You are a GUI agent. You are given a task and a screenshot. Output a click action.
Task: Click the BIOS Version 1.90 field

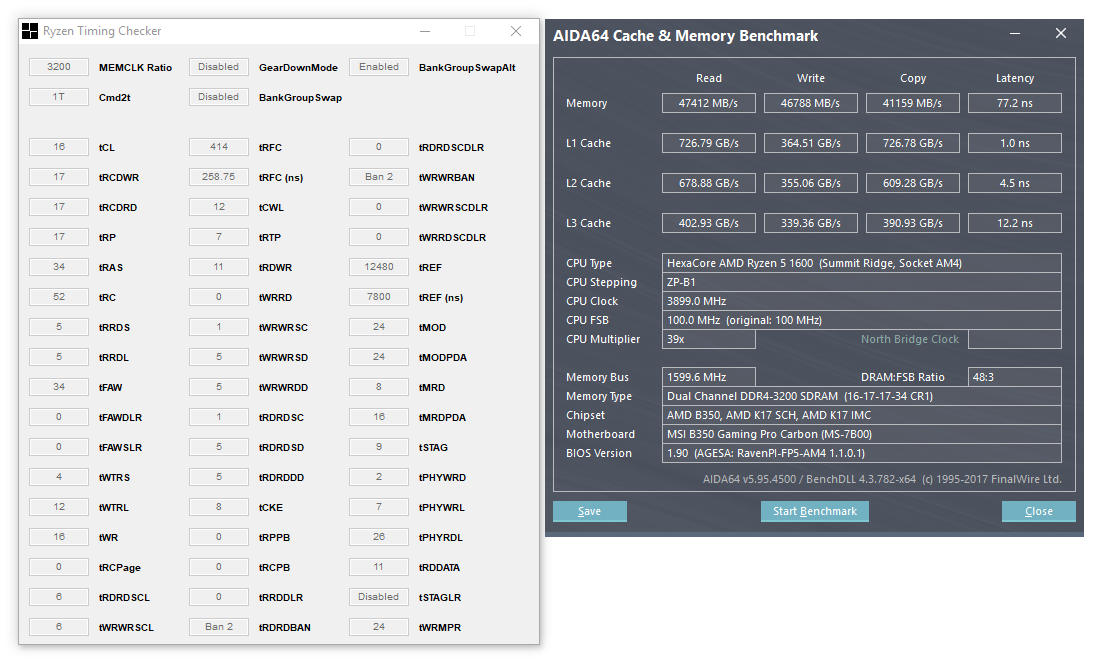pos(862,453)
